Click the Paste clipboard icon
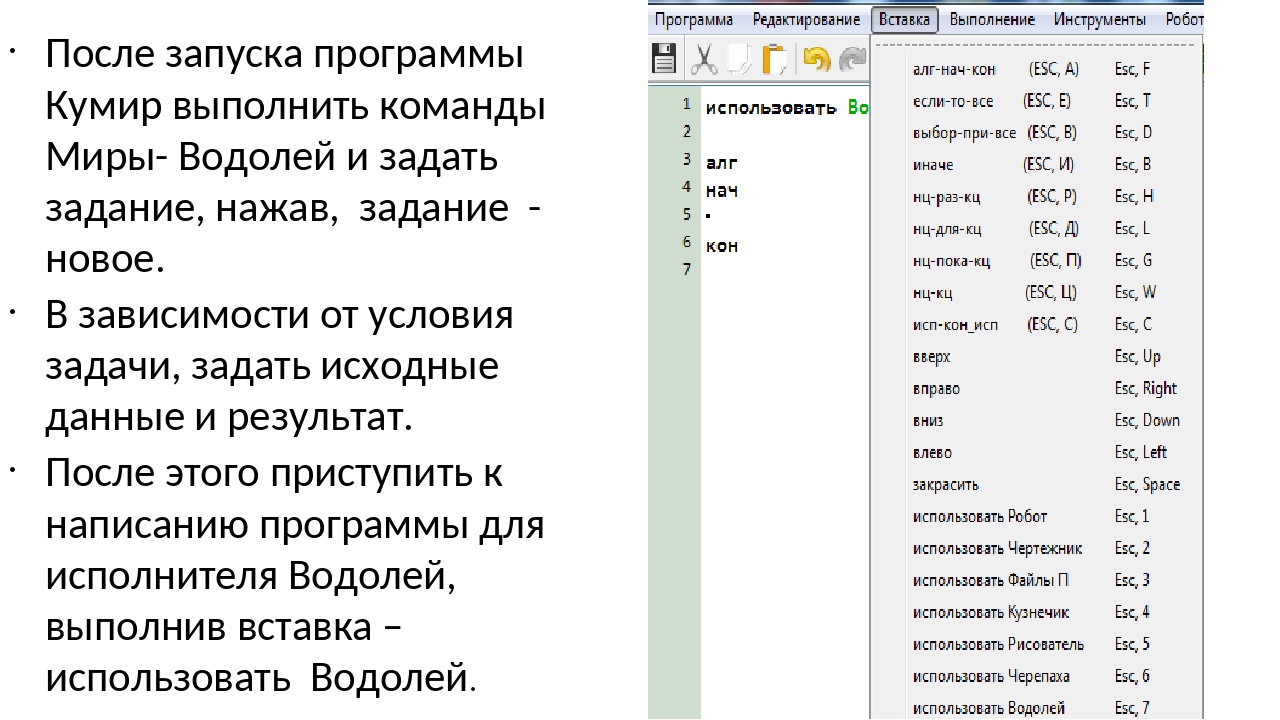Screen dimensions: 1280x720 tap(774, 59)
